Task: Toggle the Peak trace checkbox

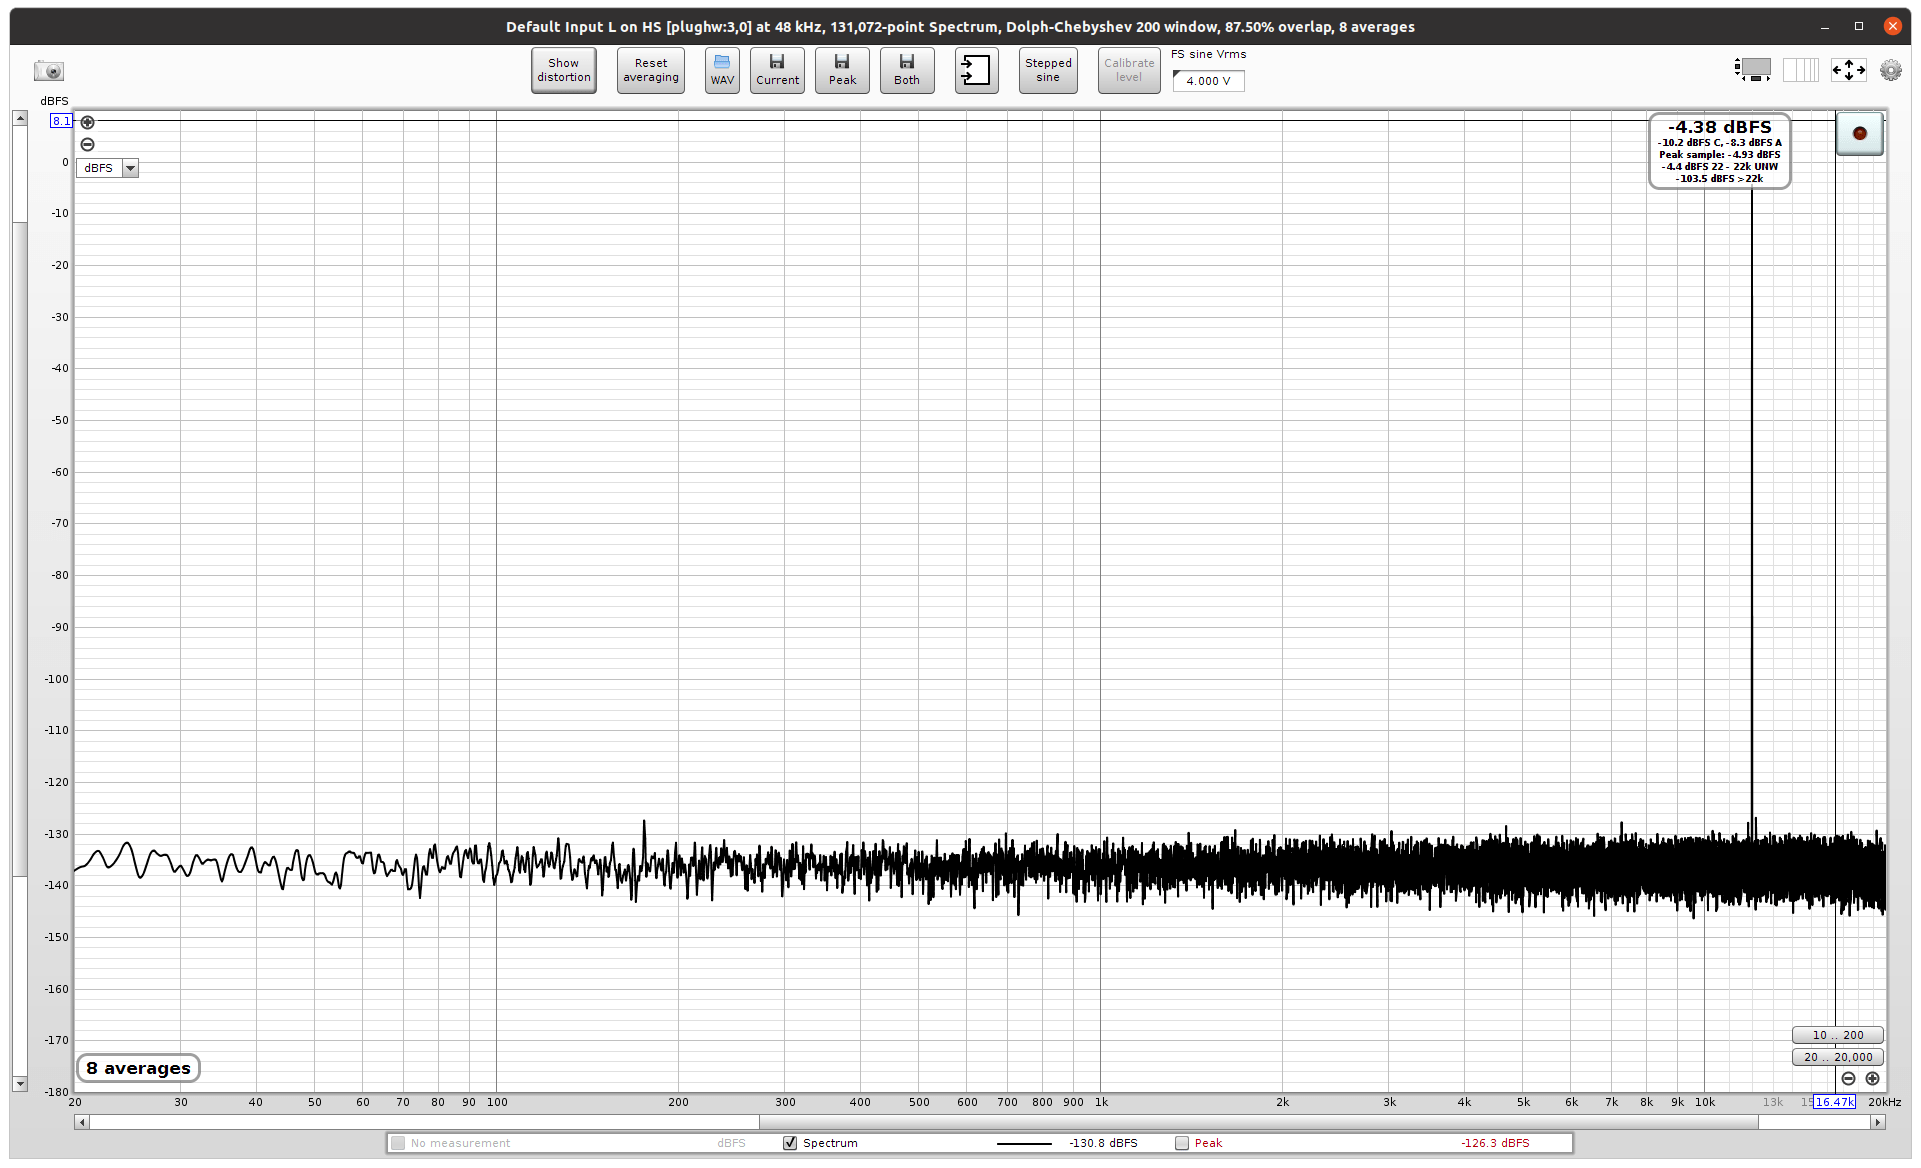Action: [x=1182, y=1143]
